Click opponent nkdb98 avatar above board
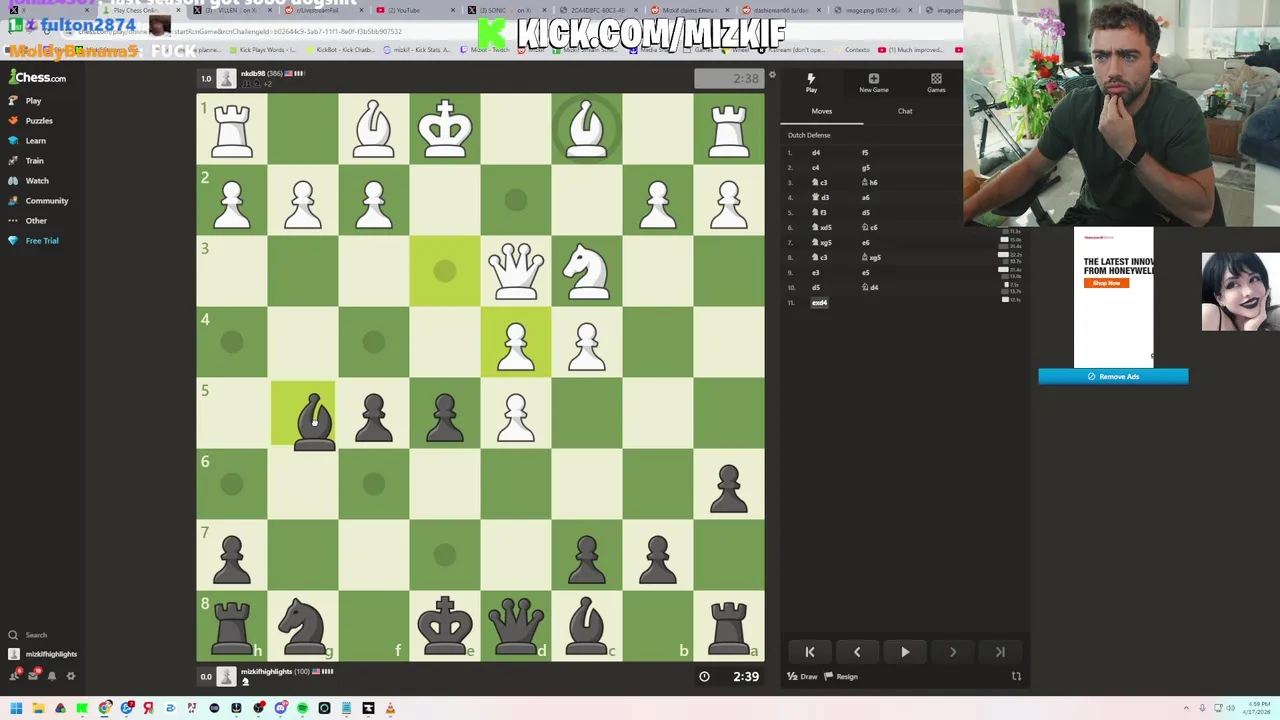This screenshot has height=720, width=1280. pyautogui.click(x=226, y=78)
